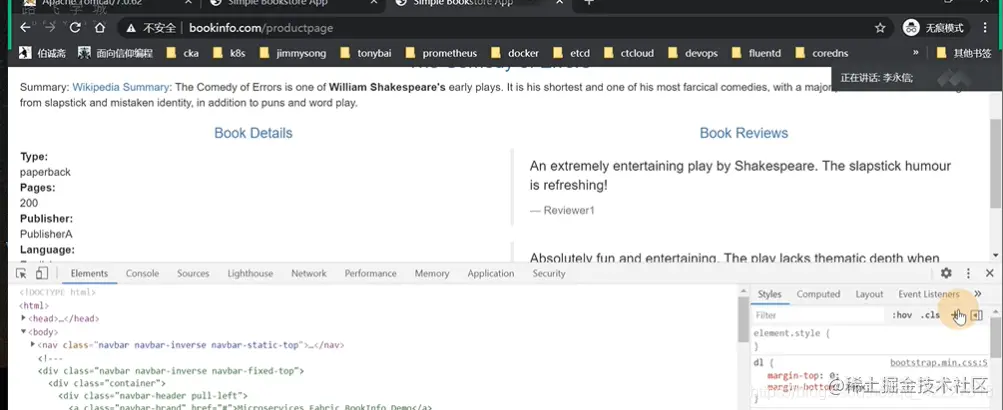Image resolution: width=1003 pixels, height=410 pixels.
Task: Select the Styles sidebar tab
Action: 770,294
